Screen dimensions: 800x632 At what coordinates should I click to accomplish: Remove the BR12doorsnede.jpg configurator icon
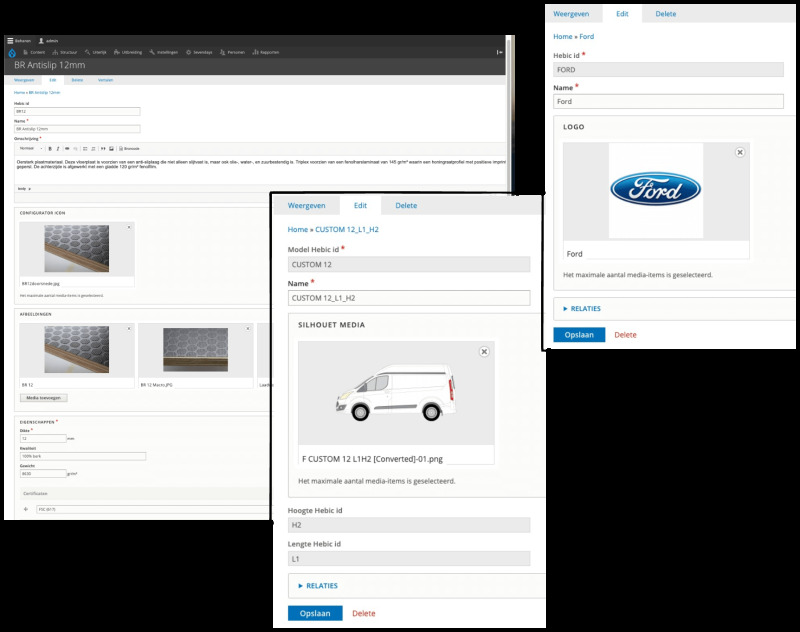click(x=129, y=228)
